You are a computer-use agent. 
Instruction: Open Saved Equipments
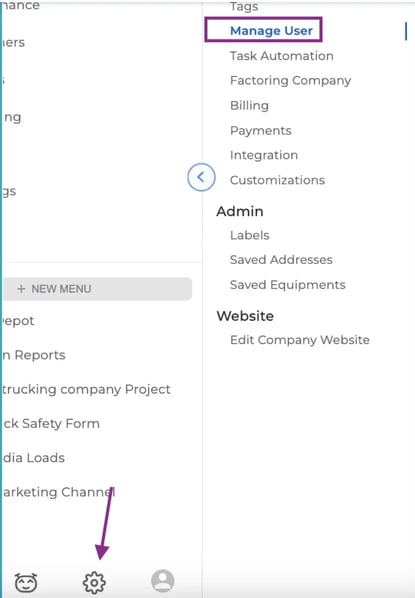coord(288,285)
